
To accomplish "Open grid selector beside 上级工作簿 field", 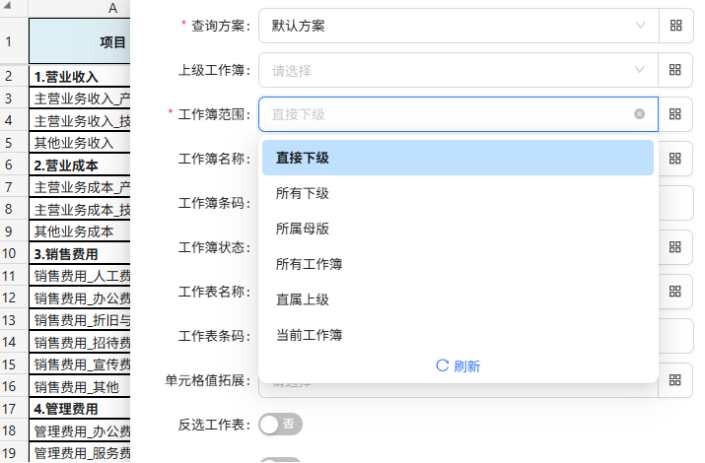I will (675, 70).
